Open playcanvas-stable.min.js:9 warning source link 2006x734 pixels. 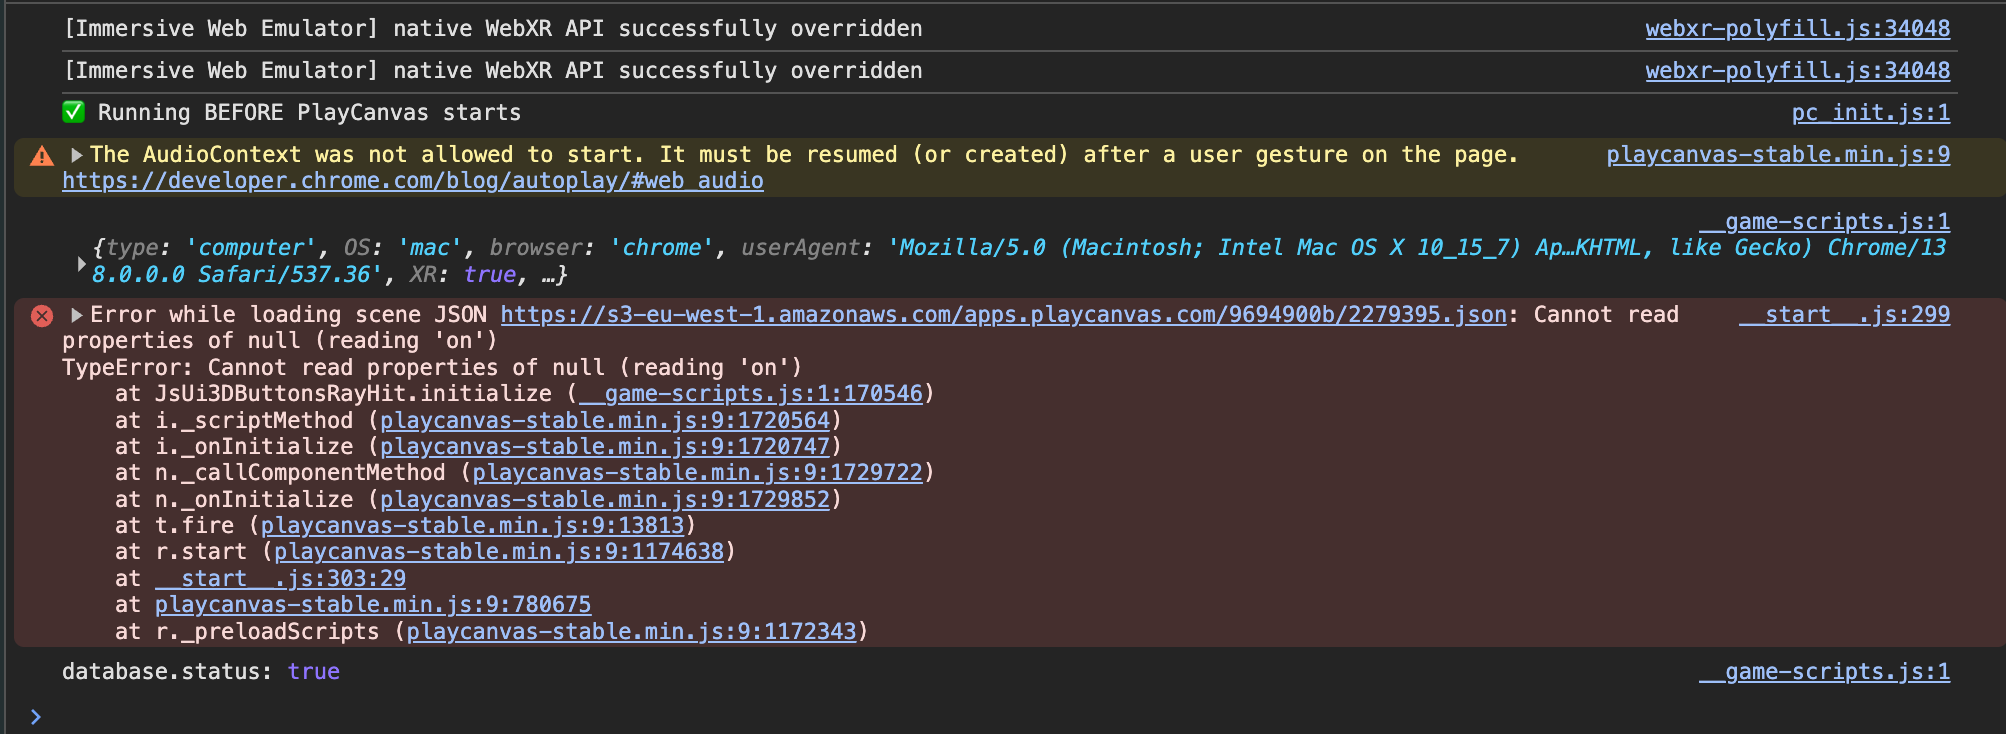click(x=1777, y=155)
